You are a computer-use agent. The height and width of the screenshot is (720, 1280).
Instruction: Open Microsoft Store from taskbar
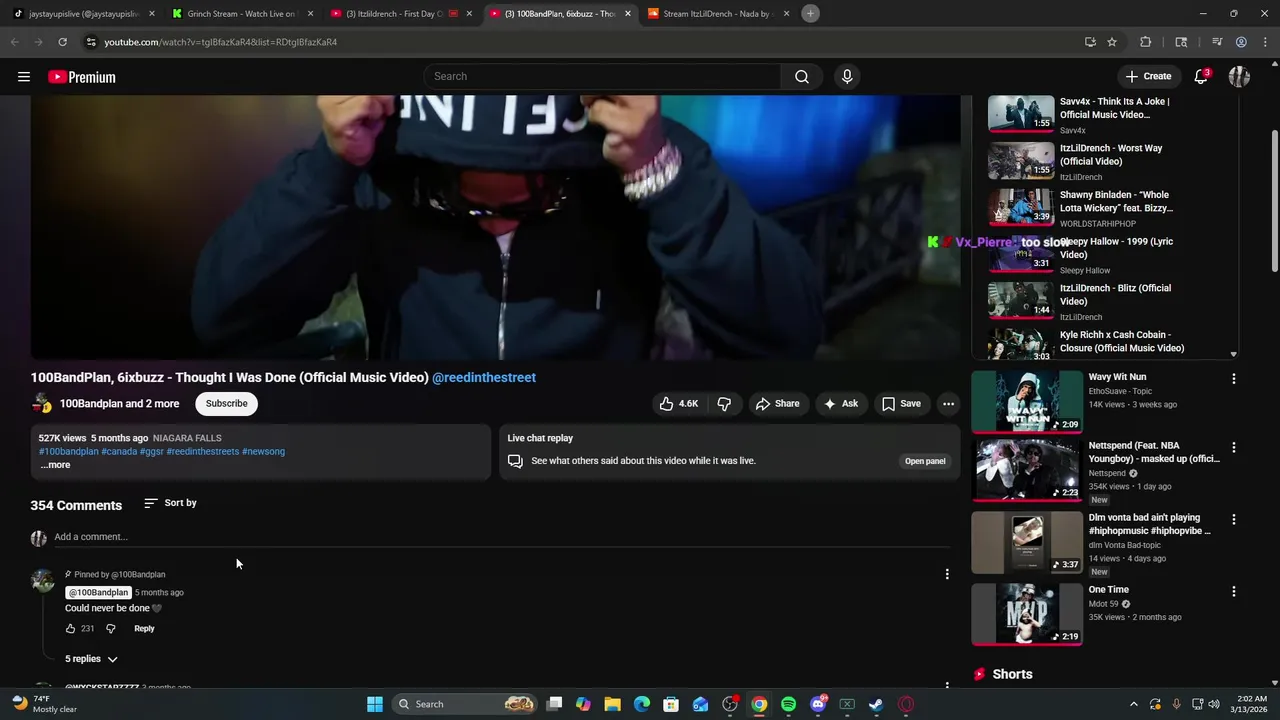pyautogui.click(x=671, y=704)
